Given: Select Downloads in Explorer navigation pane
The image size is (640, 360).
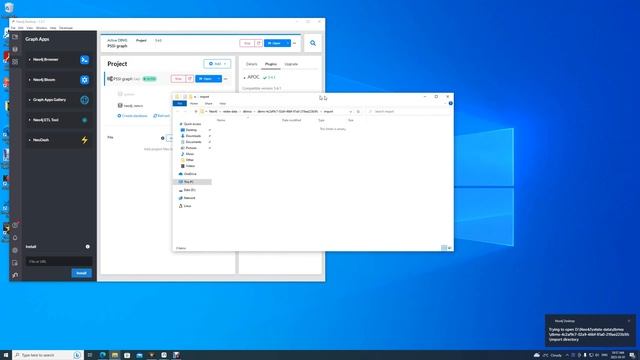Looking at the screenshot, I should point(193,136).
